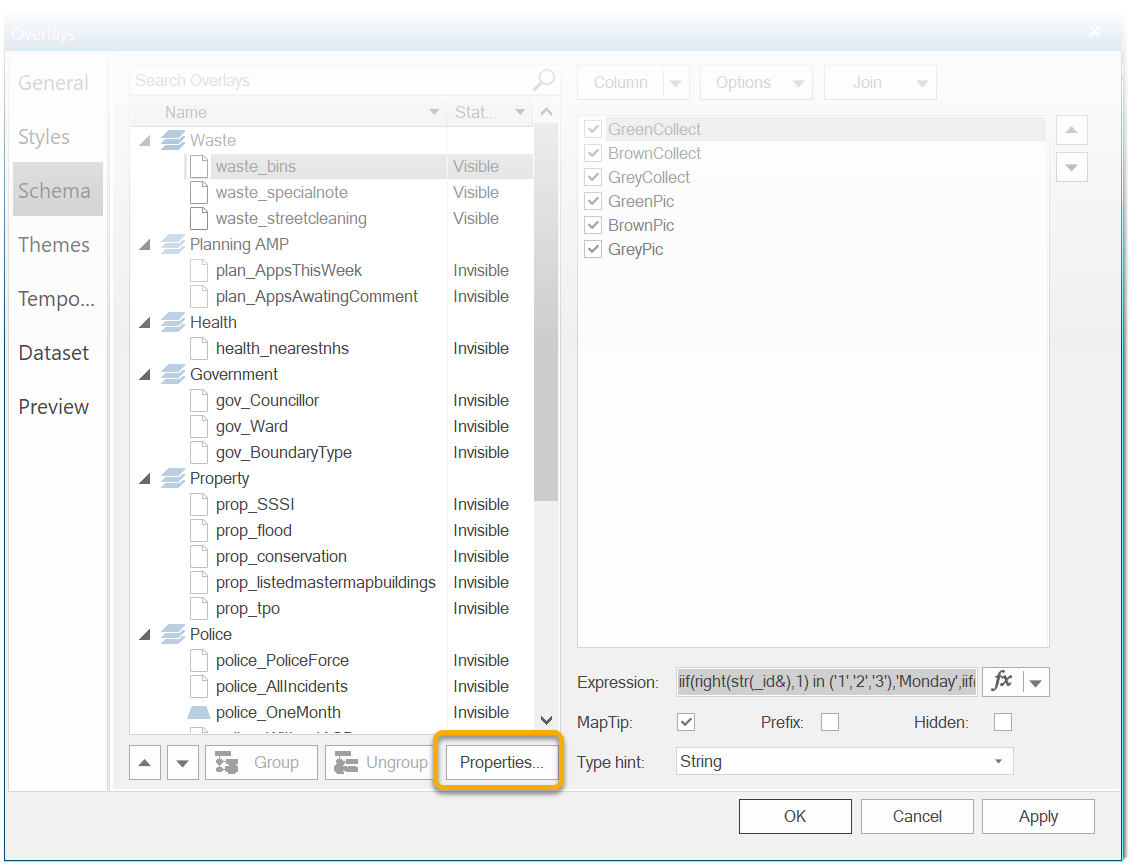Open the Themes tab

pos(54,245)
